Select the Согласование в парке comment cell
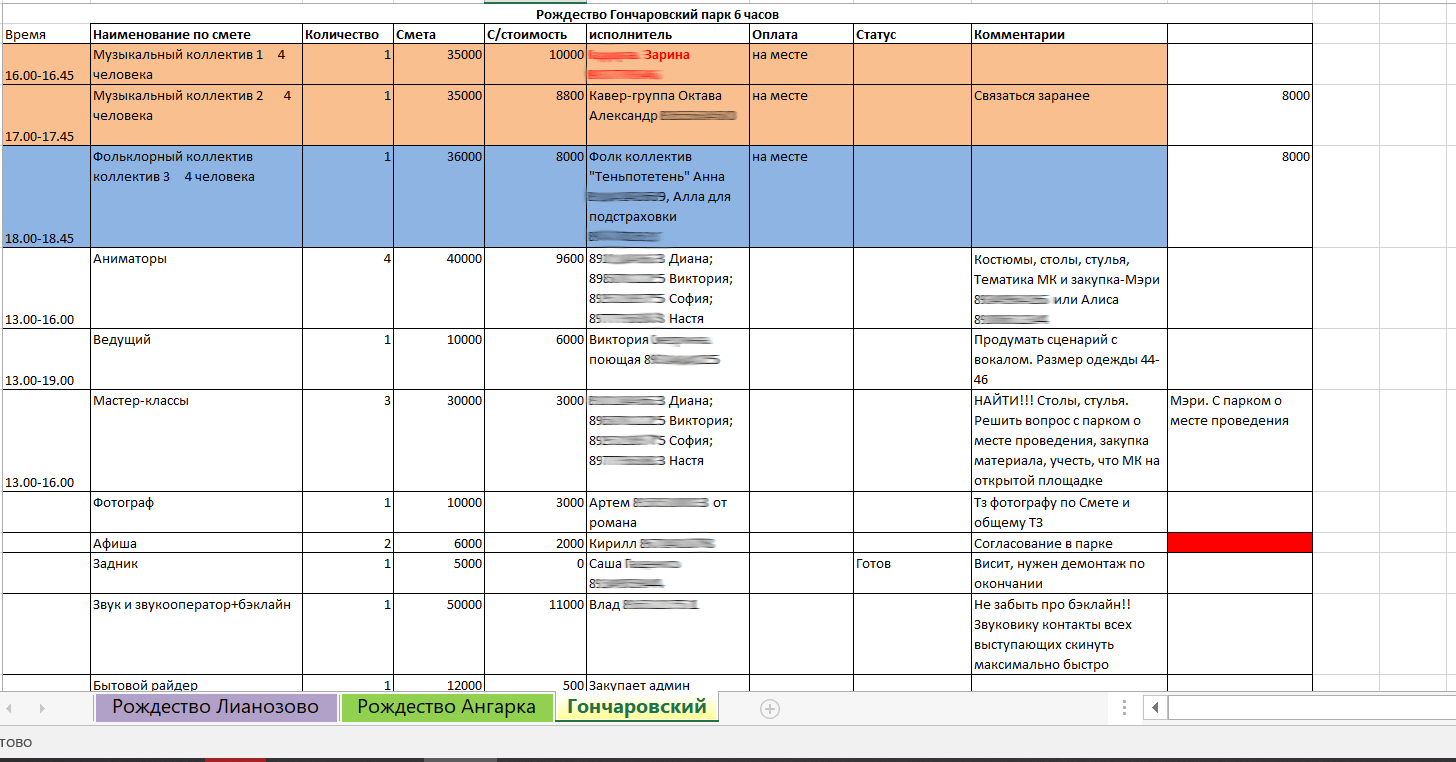This screenshot has height=762, width=1456. pos(1068,543)
